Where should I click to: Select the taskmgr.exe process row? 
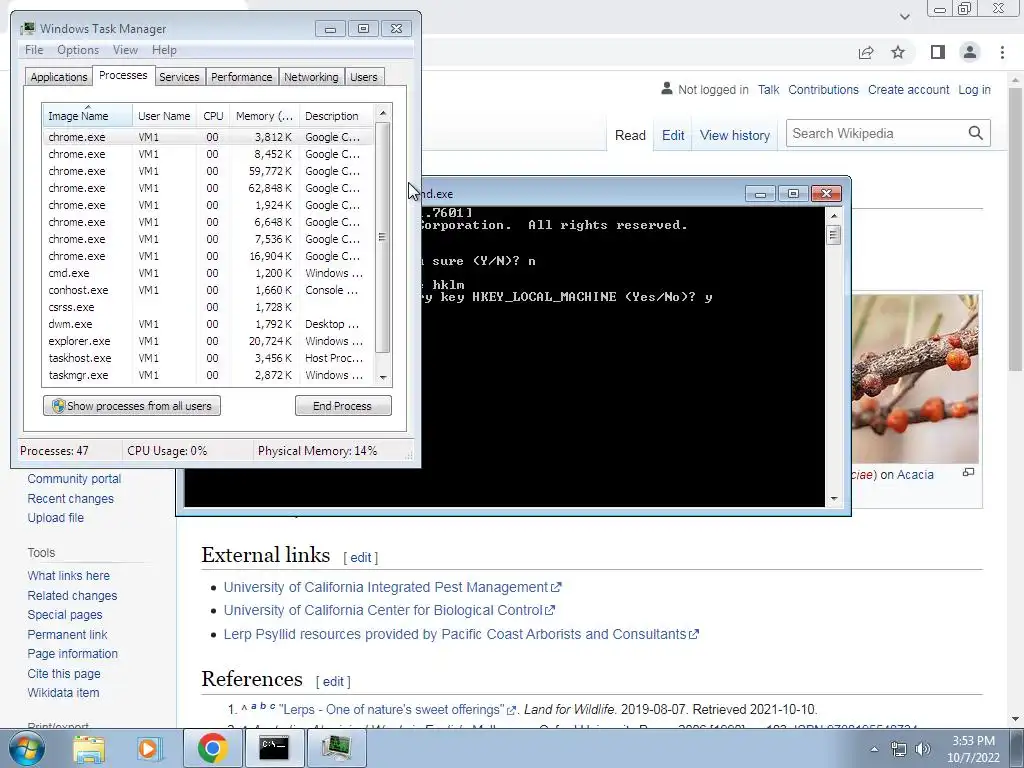(x=208, y=375)
